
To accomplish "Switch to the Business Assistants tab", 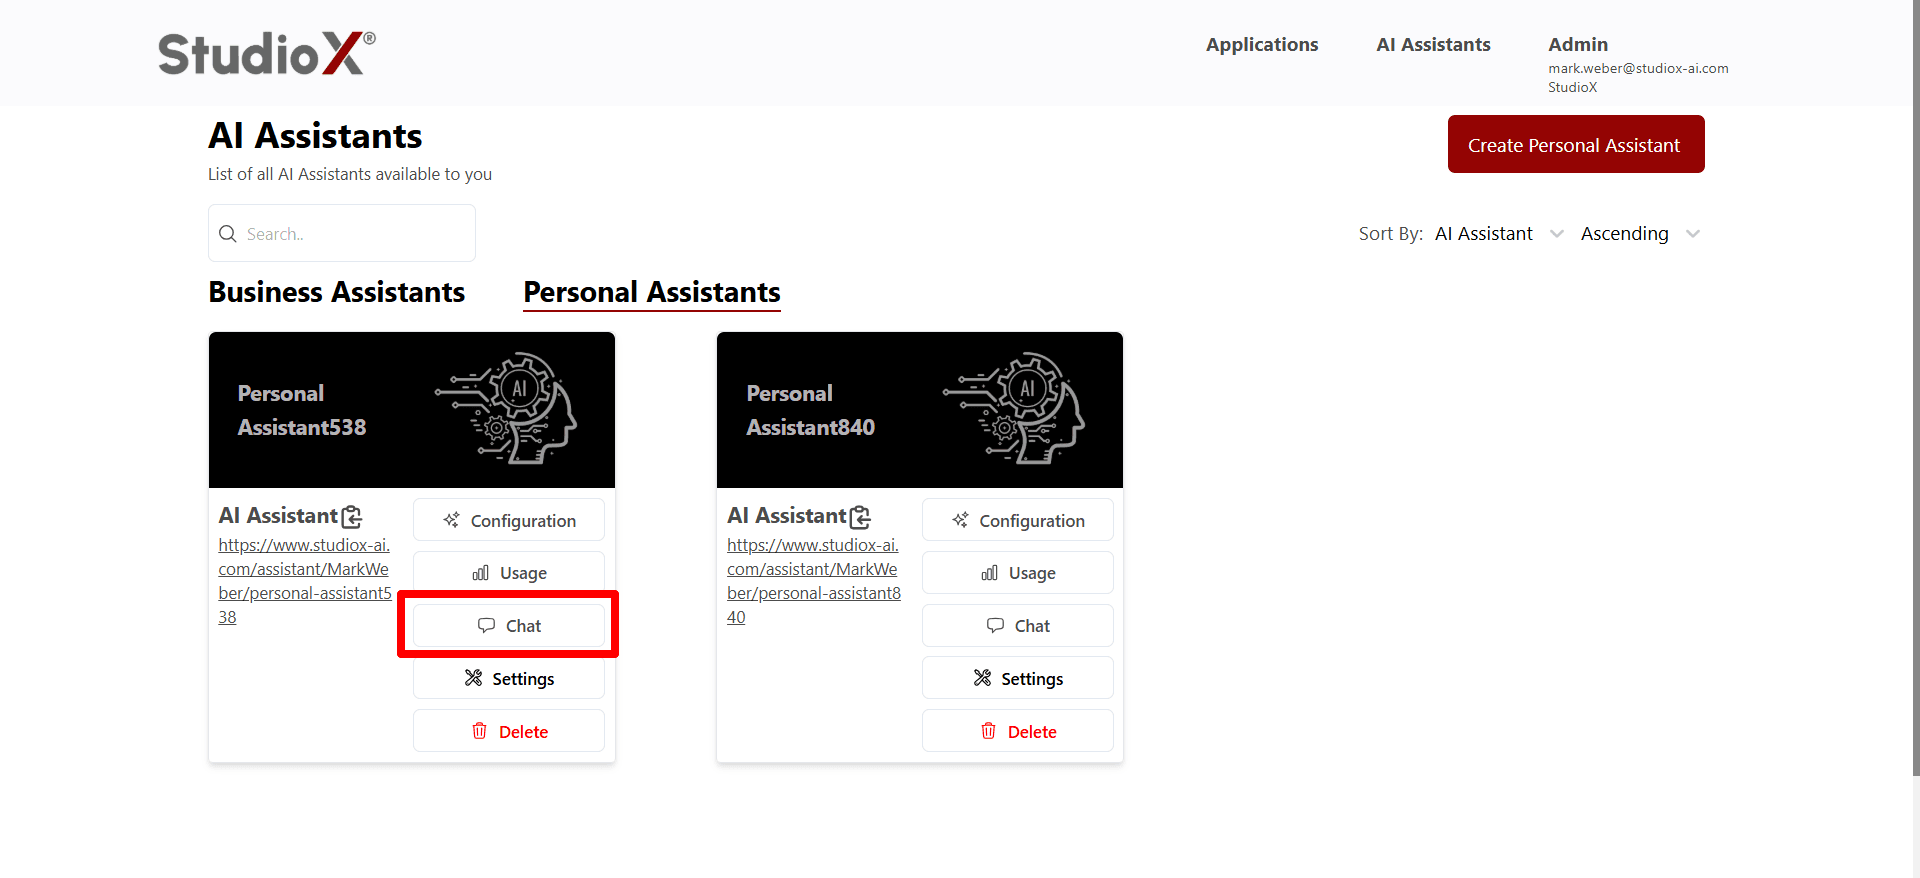I will coord(336,292).
